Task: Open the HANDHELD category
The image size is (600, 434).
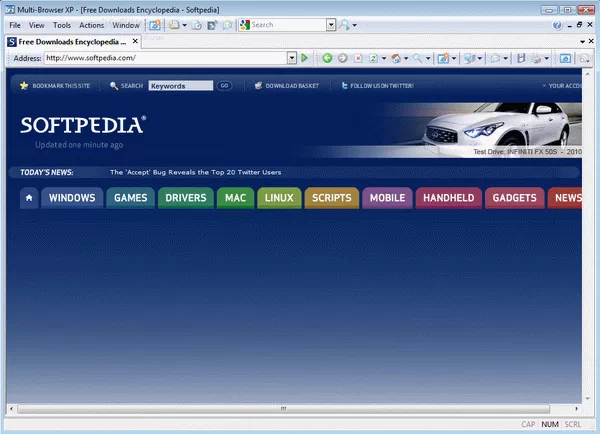Action: (x=448, y=198)
